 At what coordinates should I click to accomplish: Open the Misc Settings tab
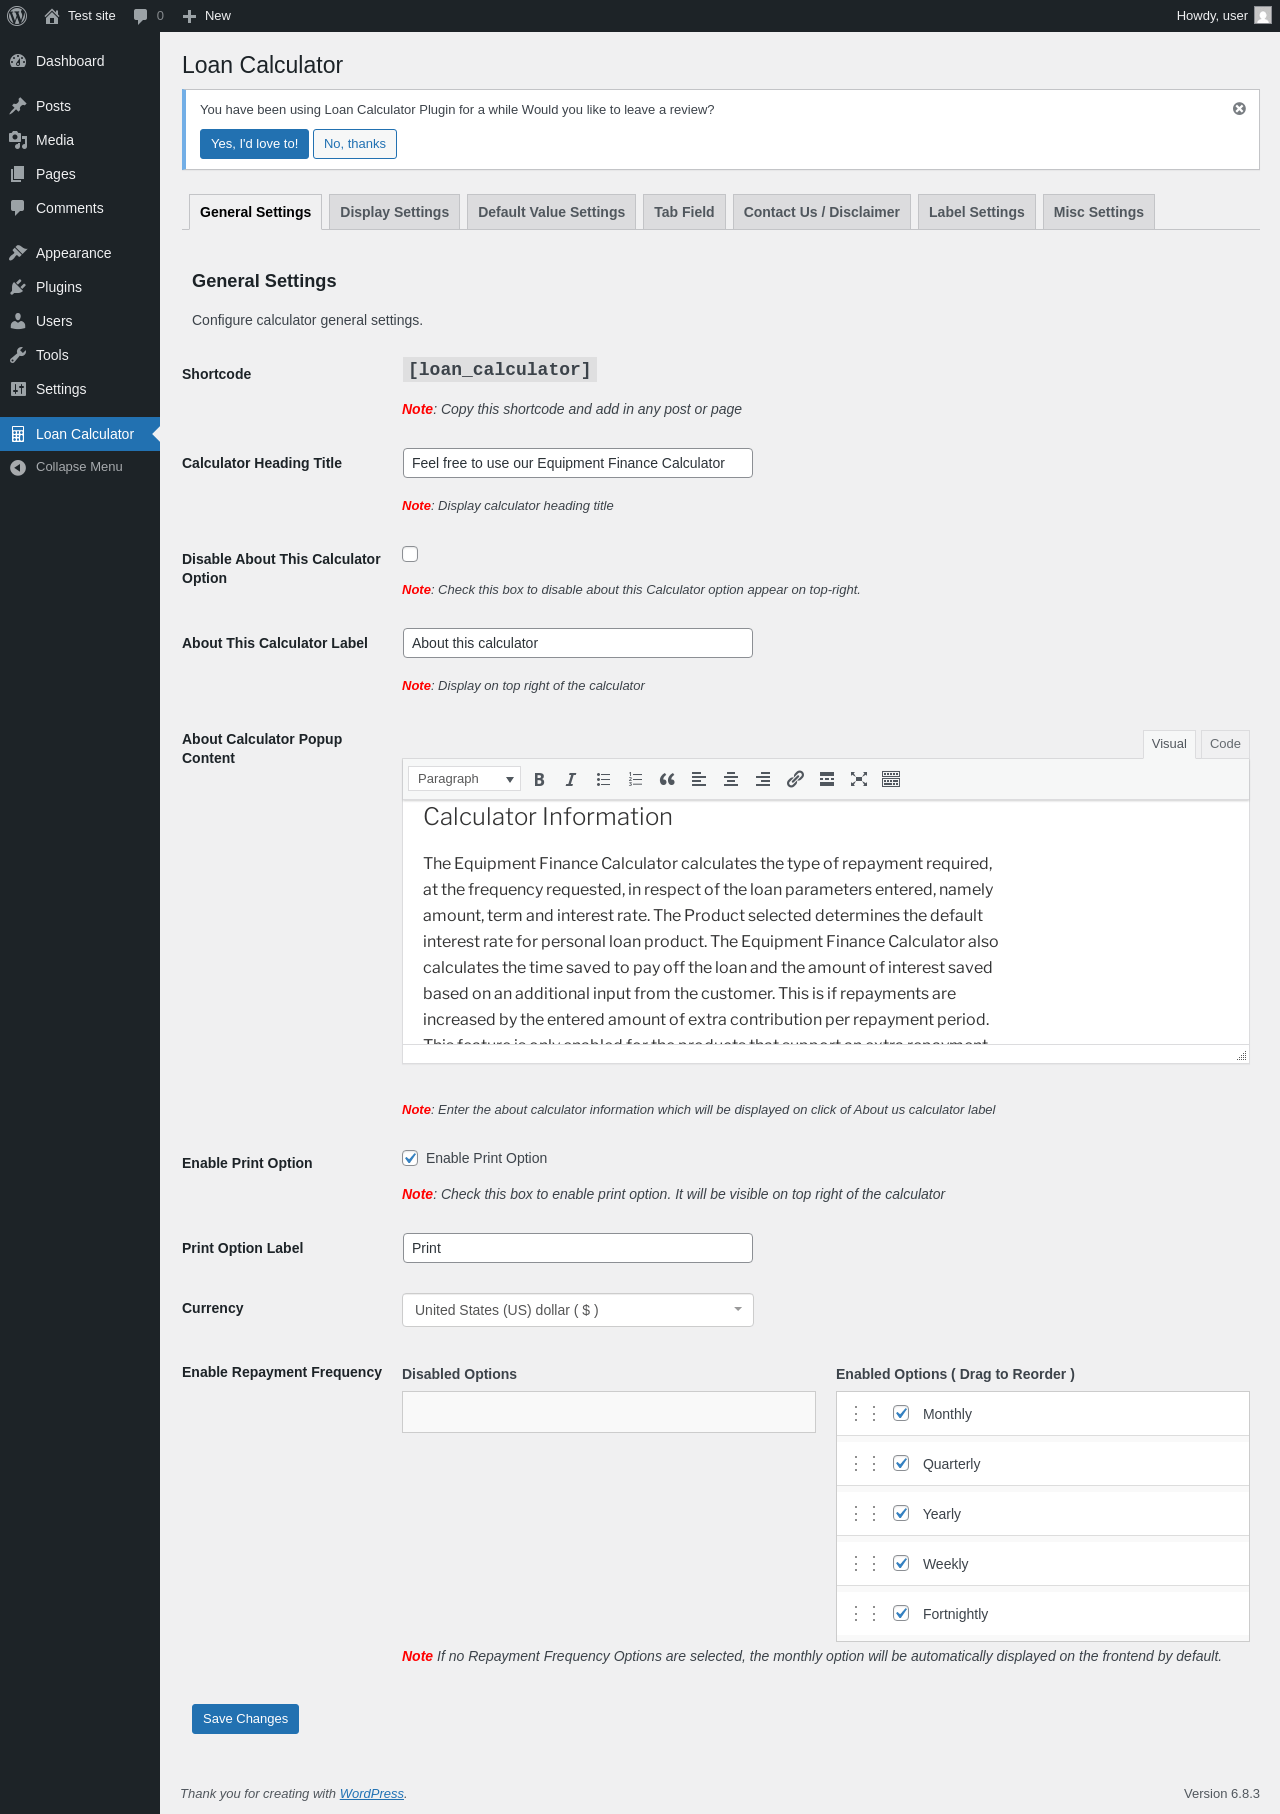coord(1098,212)
